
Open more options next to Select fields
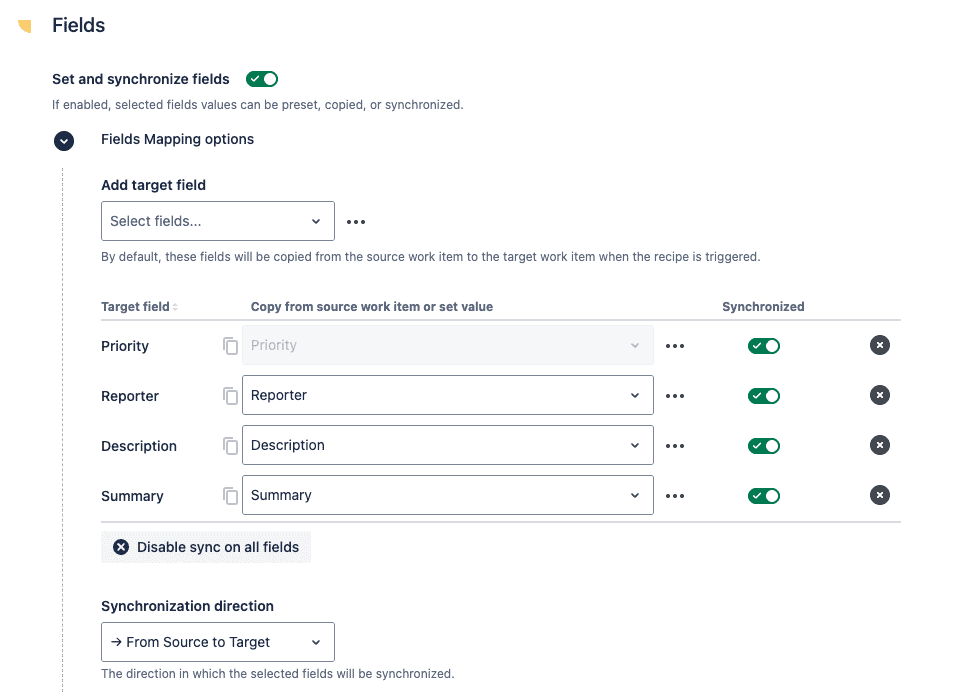pyautogui.click(x=357, y=221)
